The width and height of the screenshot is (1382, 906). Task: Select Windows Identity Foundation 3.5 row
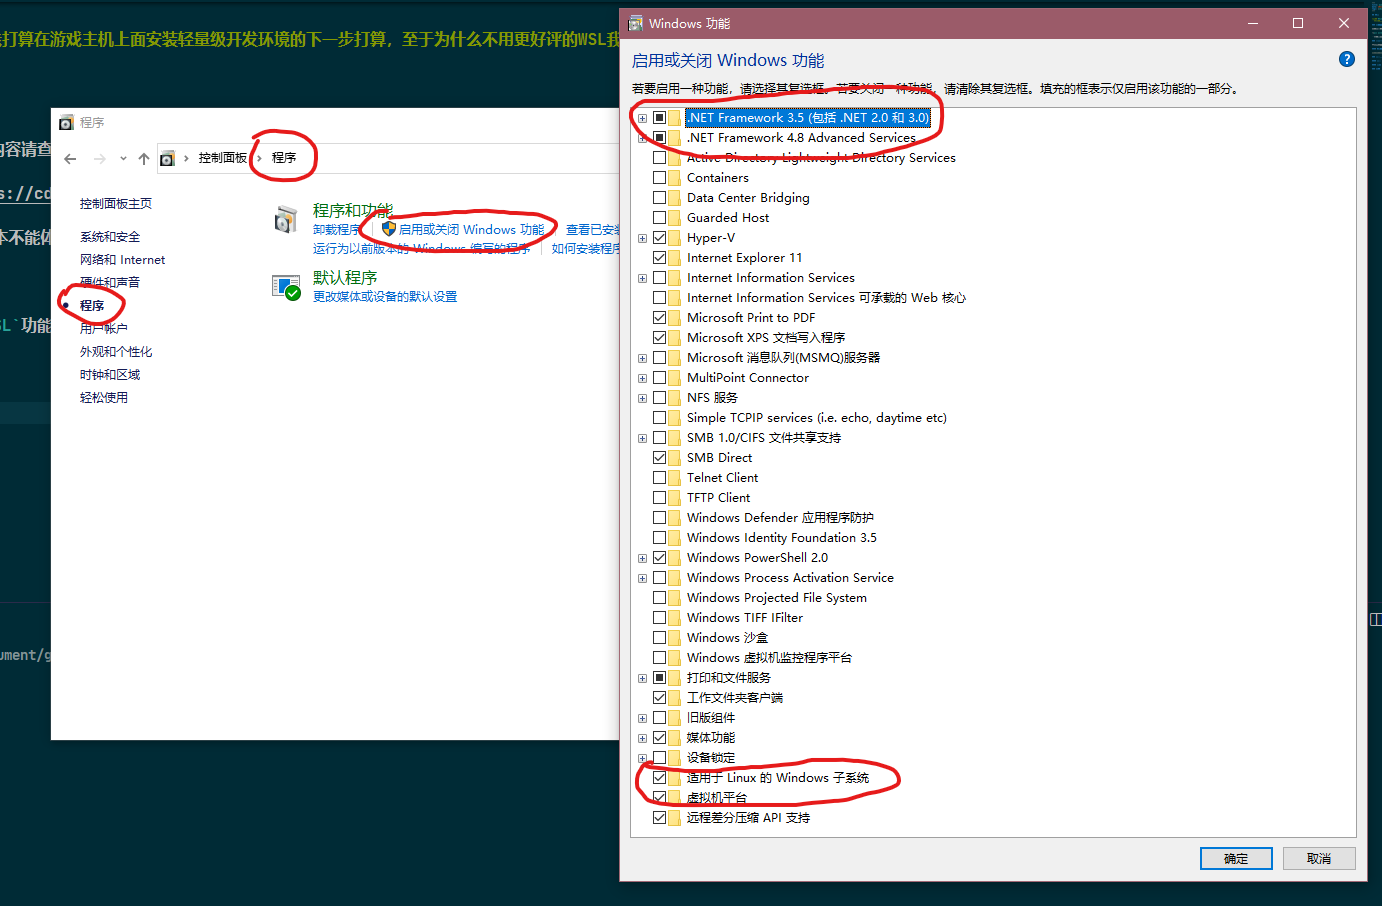coord(782,538)
